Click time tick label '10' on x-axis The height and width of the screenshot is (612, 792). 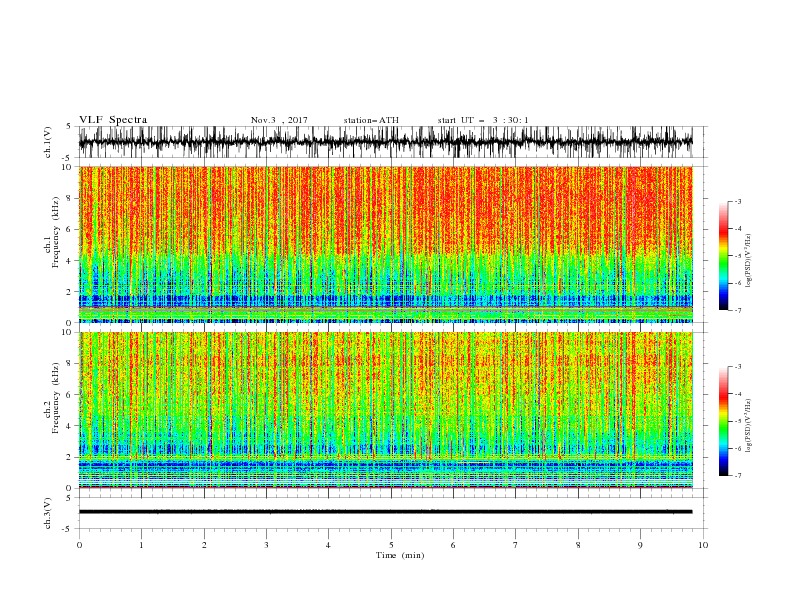pos(703,545)
